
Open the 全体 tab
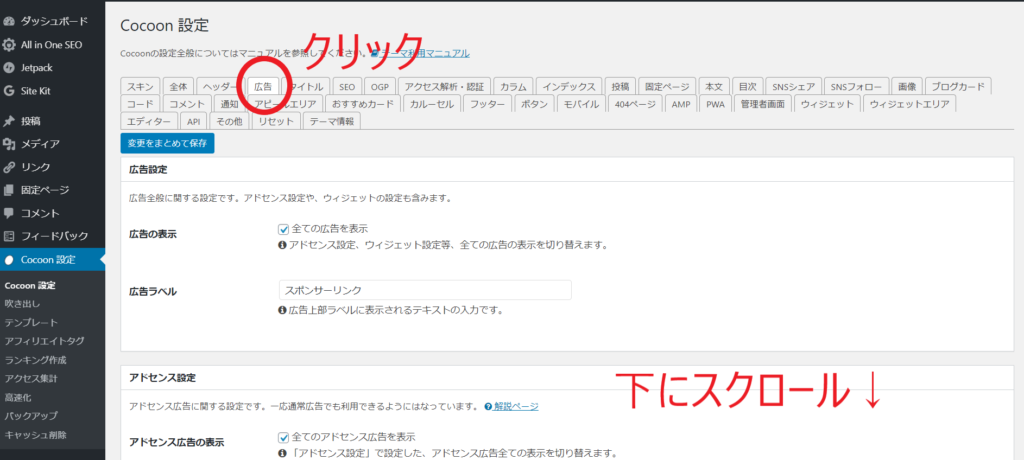[178, 87]
